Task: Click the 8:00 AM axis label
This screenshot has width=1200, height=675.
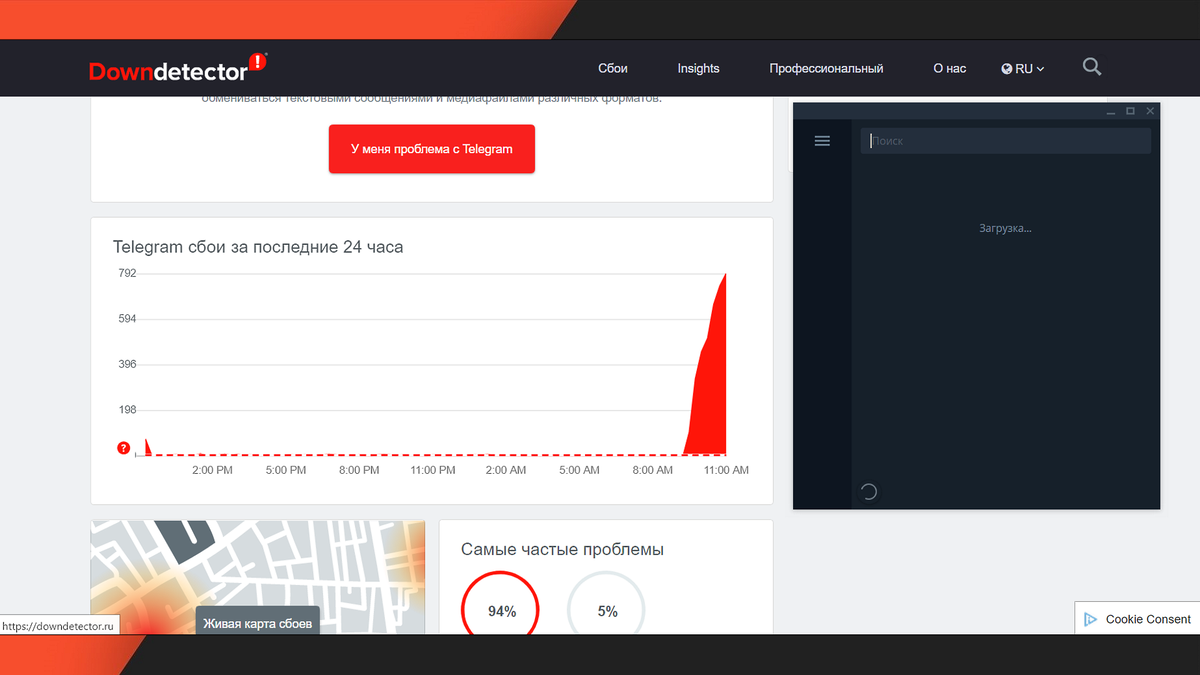Action: coord(652,470)
